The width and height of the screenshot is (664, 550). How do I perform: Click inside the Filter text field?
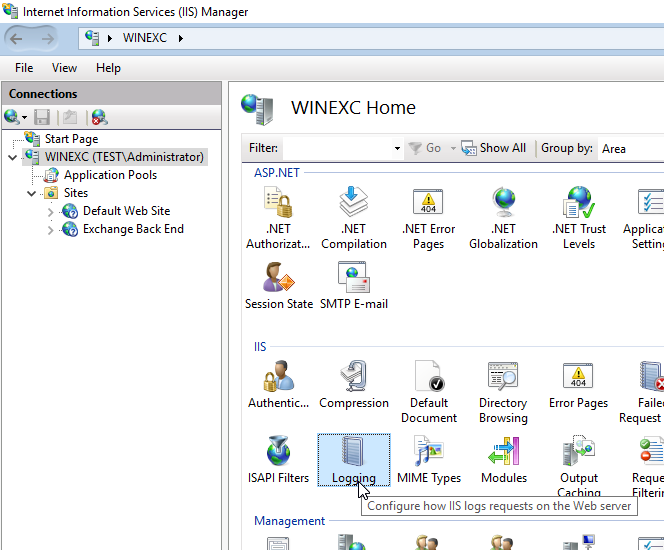(336, 148)
